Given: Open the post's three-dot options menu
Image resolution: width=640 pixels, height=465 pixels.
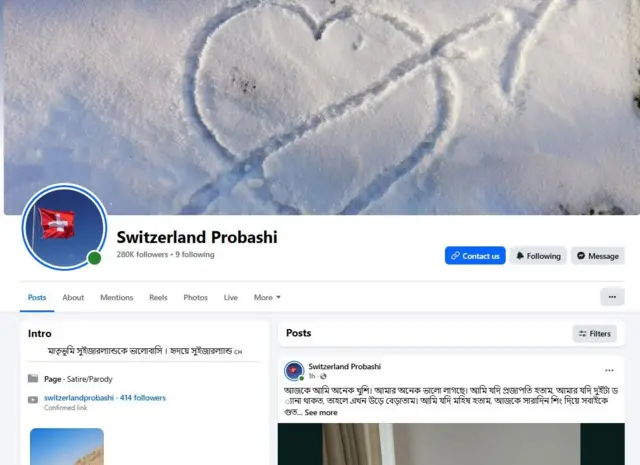Looking at the screenshot, I should coord(609,370).
